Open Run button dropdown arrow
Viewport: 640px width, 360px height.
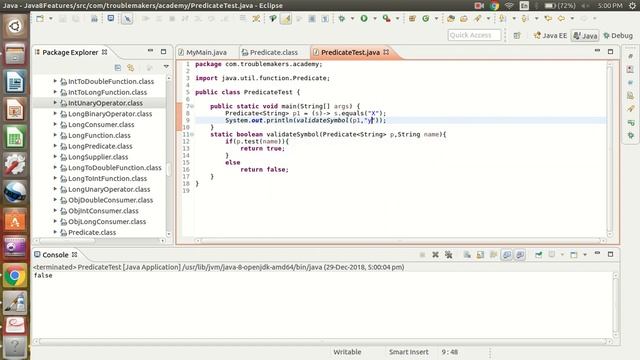(x=375, y=19)
